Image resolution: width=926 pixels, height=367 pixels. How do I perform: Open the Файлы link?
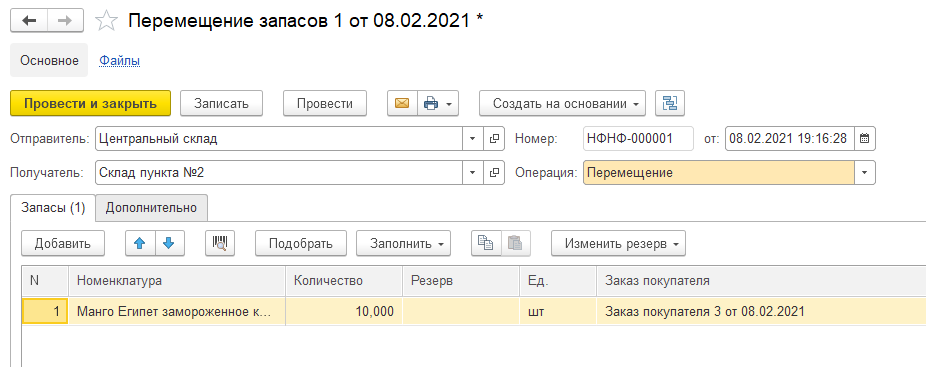pos(119,60)
